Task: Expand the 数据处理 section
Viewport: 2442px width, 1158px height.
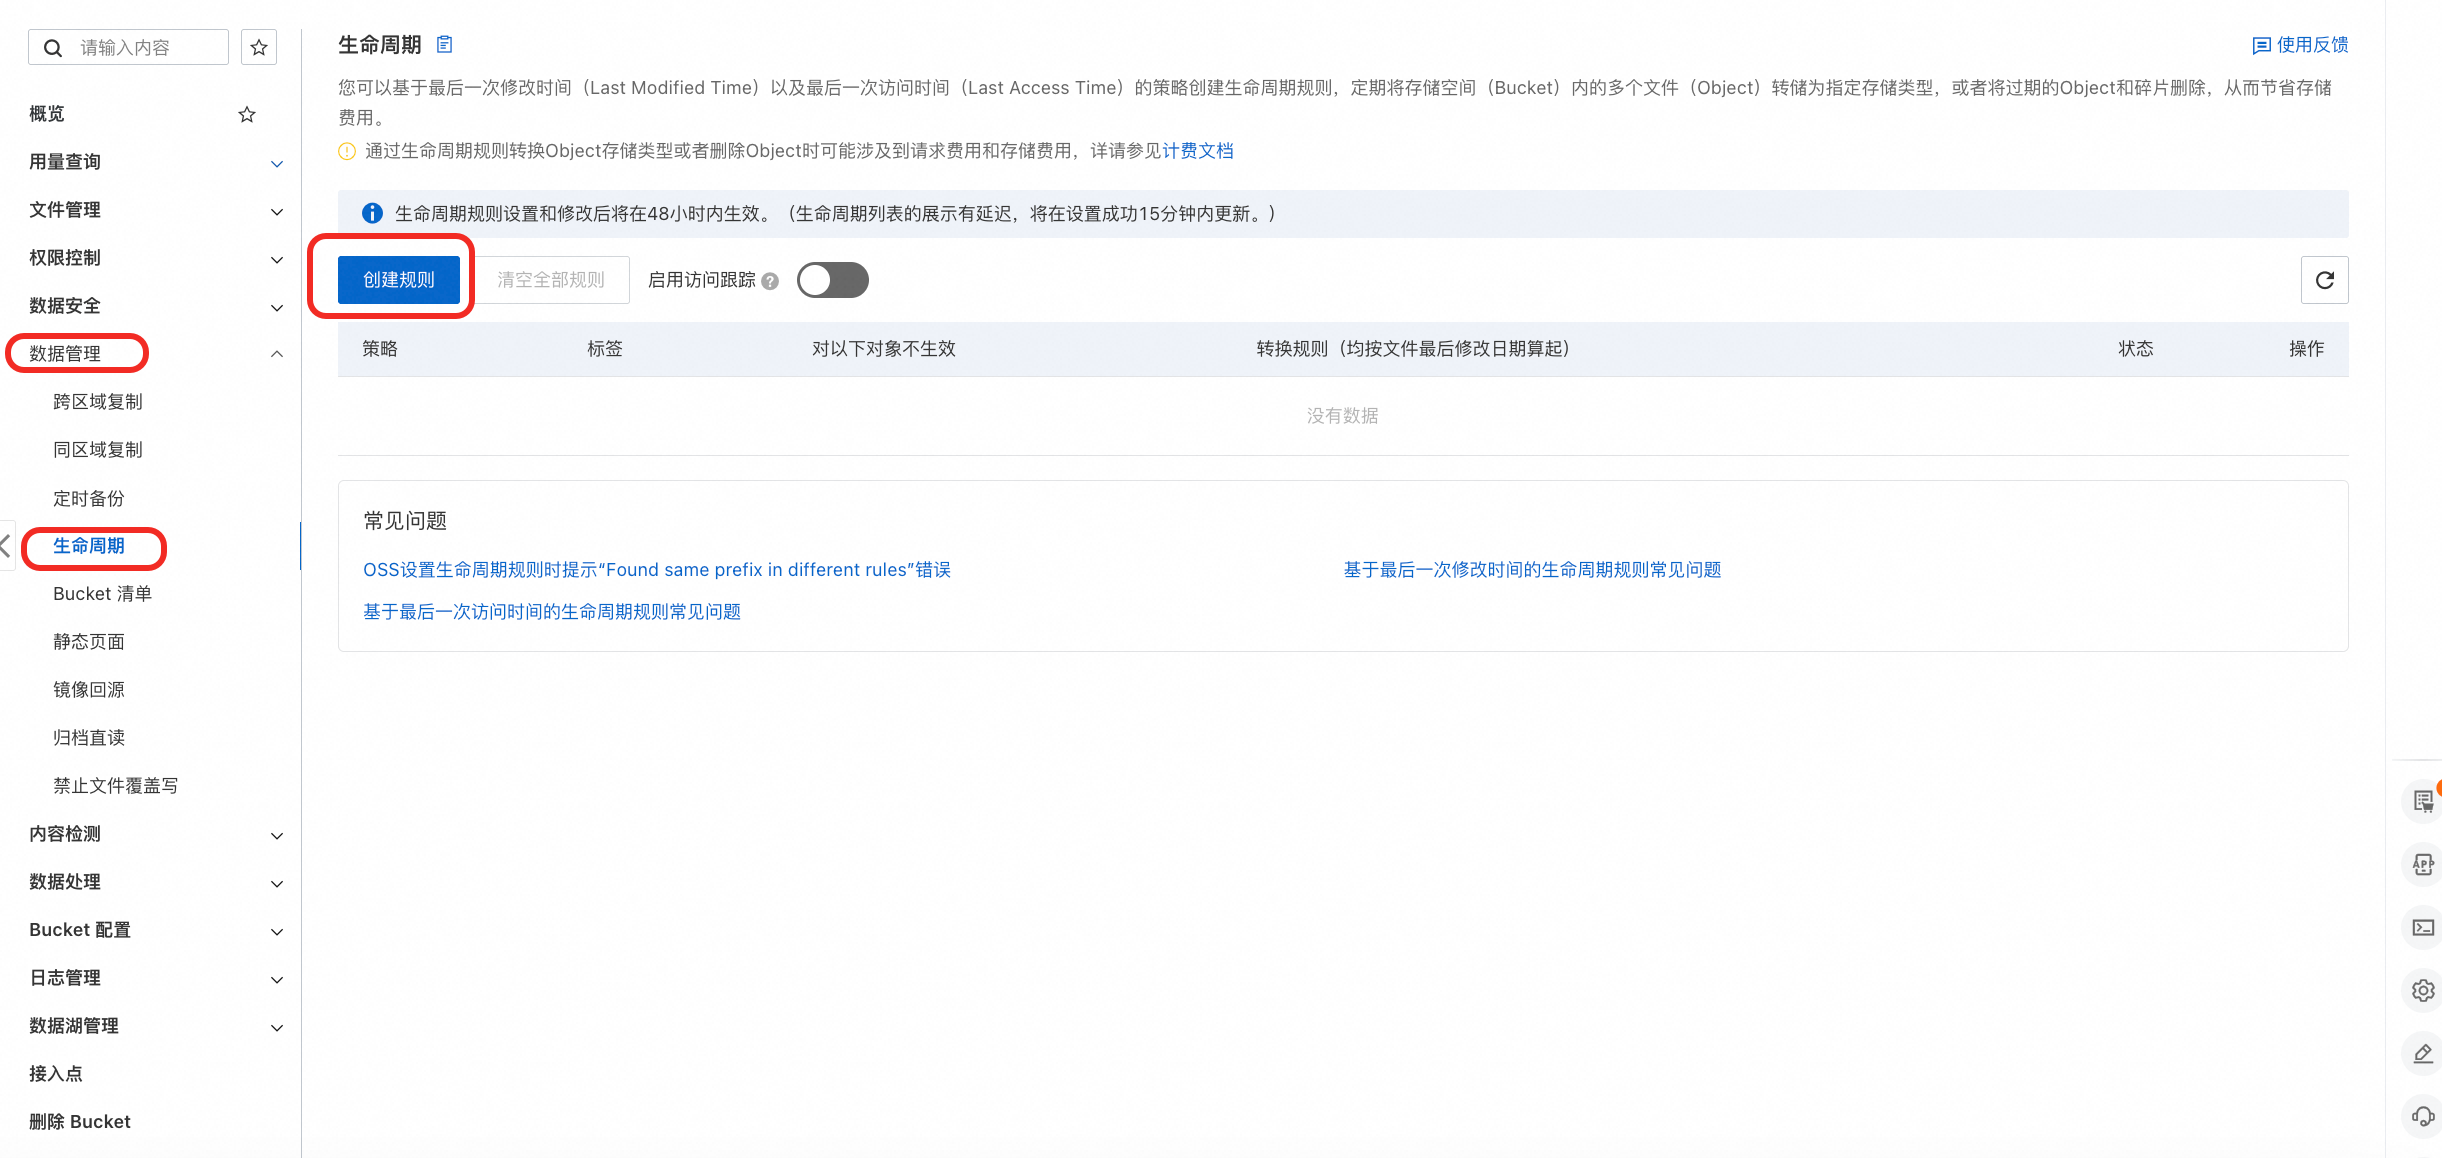Action: [277, 883]
